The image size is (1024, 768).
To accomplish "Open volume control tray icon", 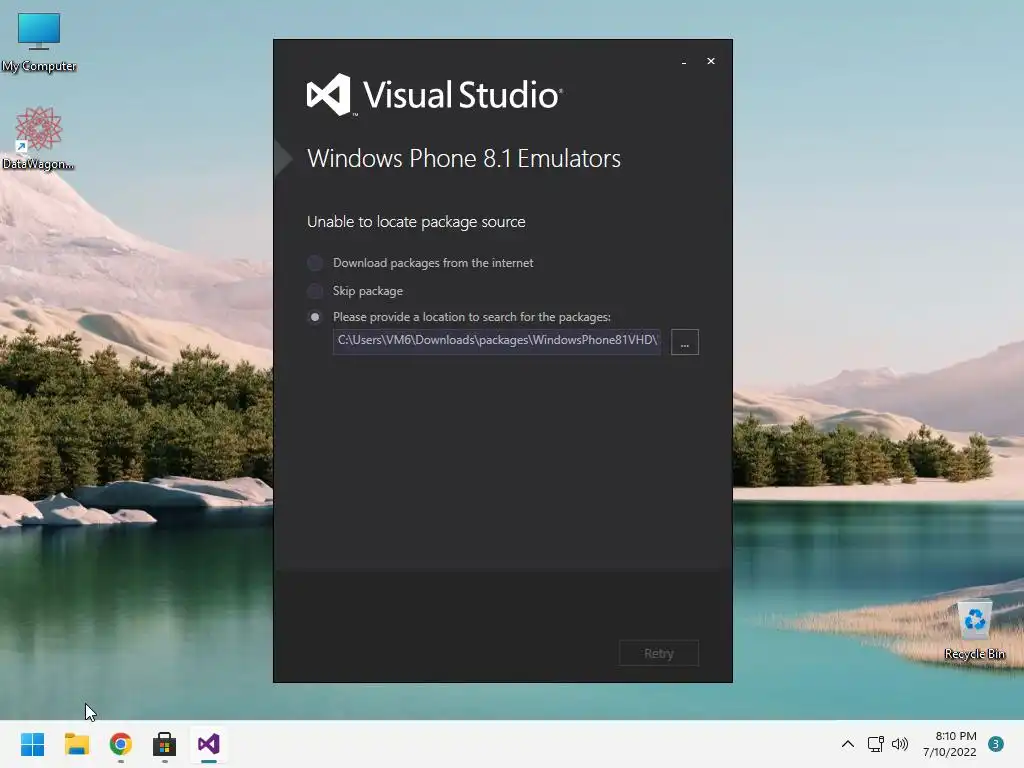I will click(900, 744).
